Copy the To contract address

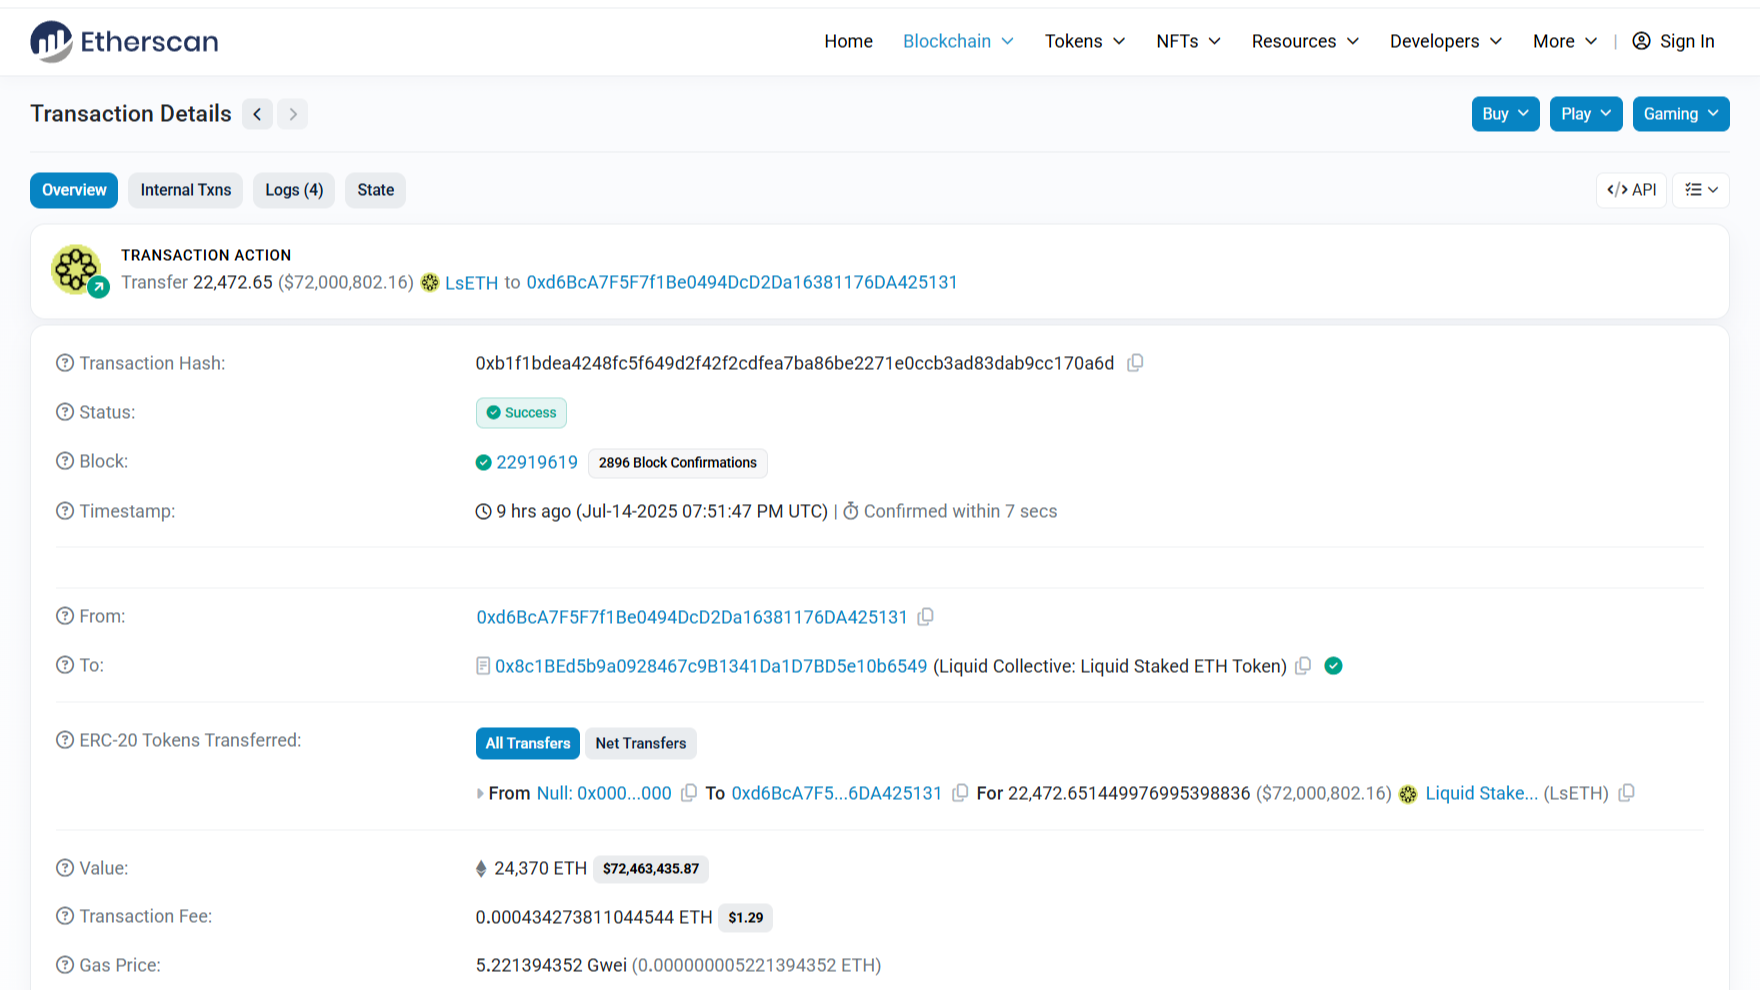coord(1303,666)
